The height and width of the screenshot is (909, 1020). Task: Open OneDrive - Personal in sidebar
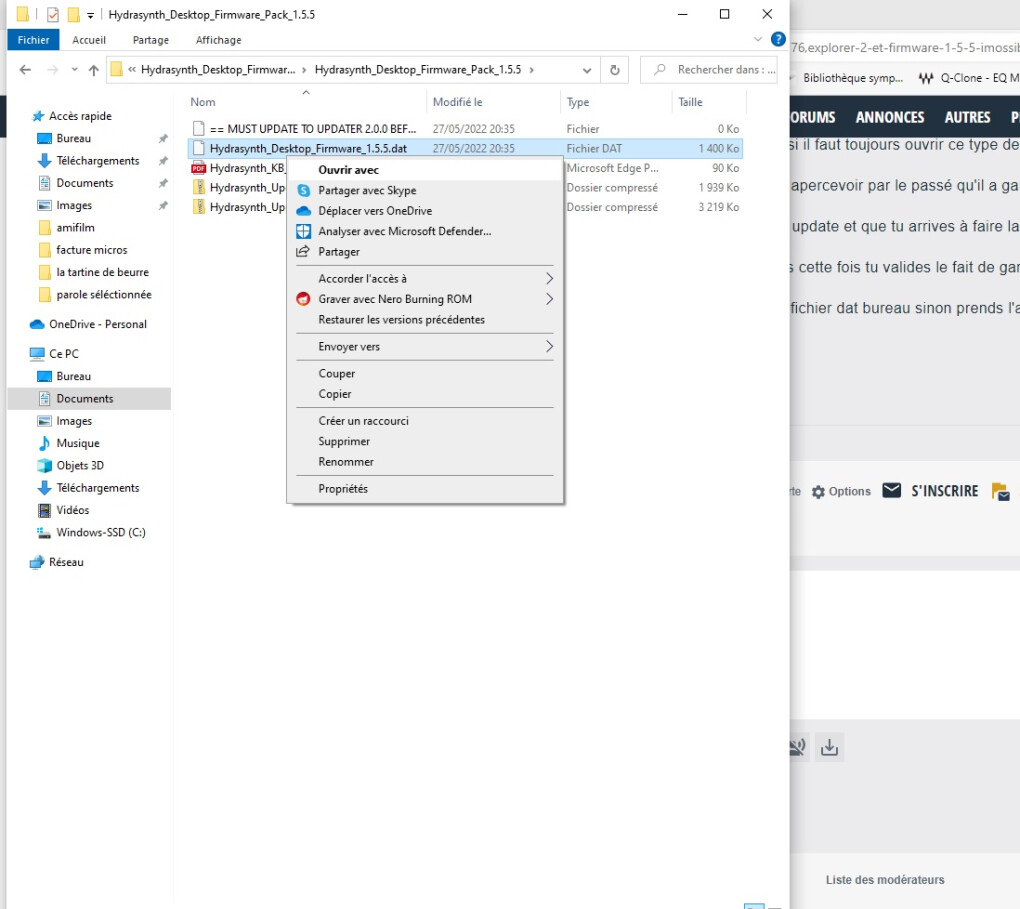[98, 324]
